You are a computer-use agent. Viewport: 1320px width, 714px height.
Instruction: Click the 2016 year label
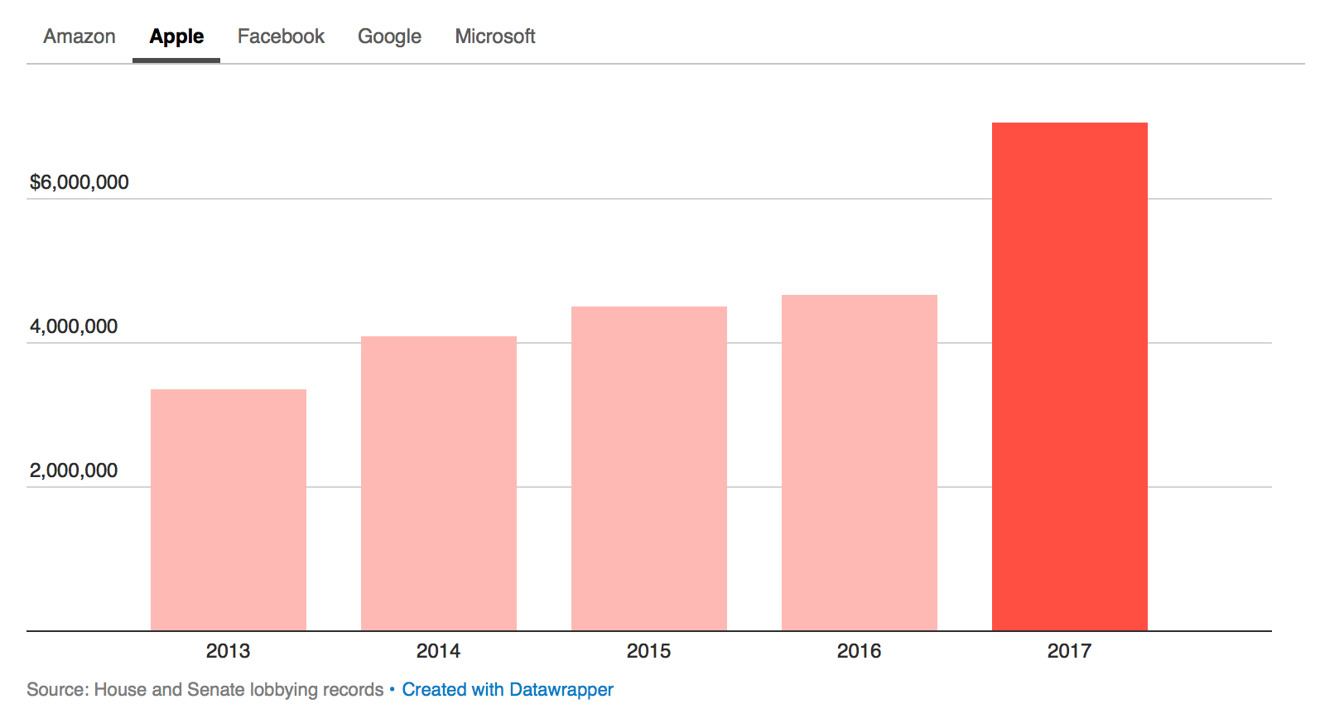click(x=859, y=652)
